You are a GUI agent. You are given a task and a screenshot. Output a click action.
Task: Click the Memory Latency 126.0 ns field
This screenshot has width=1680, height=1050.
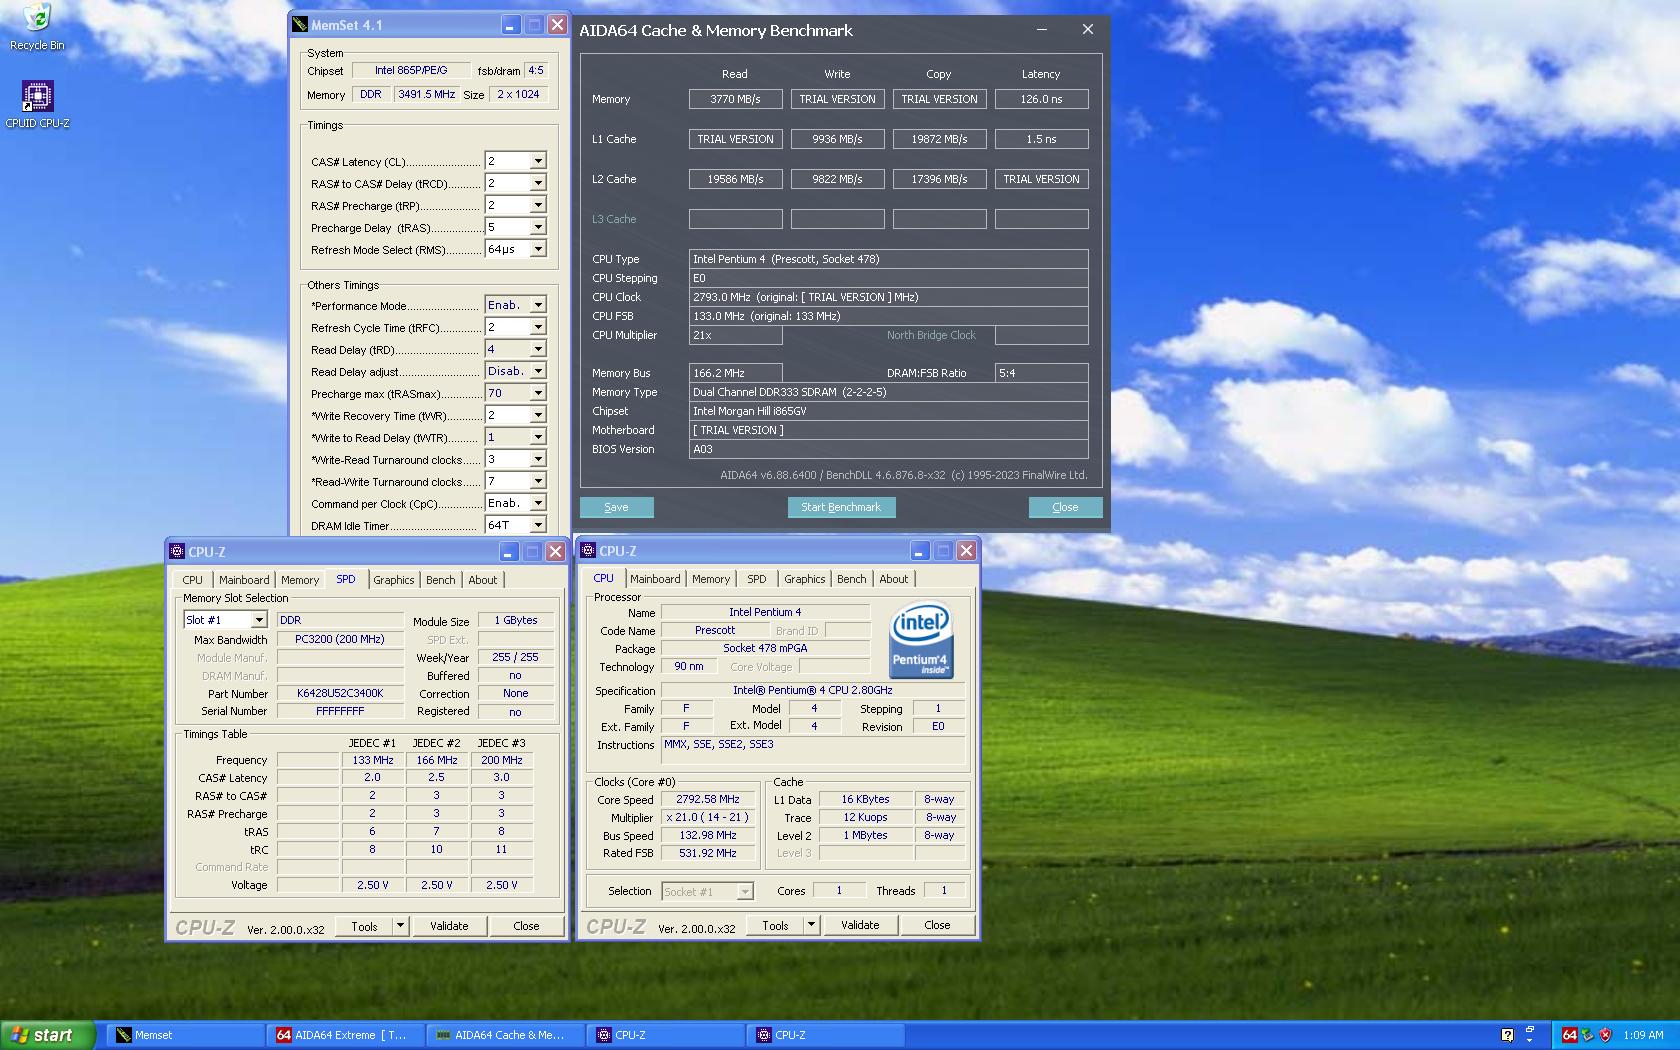point(1041,99)
